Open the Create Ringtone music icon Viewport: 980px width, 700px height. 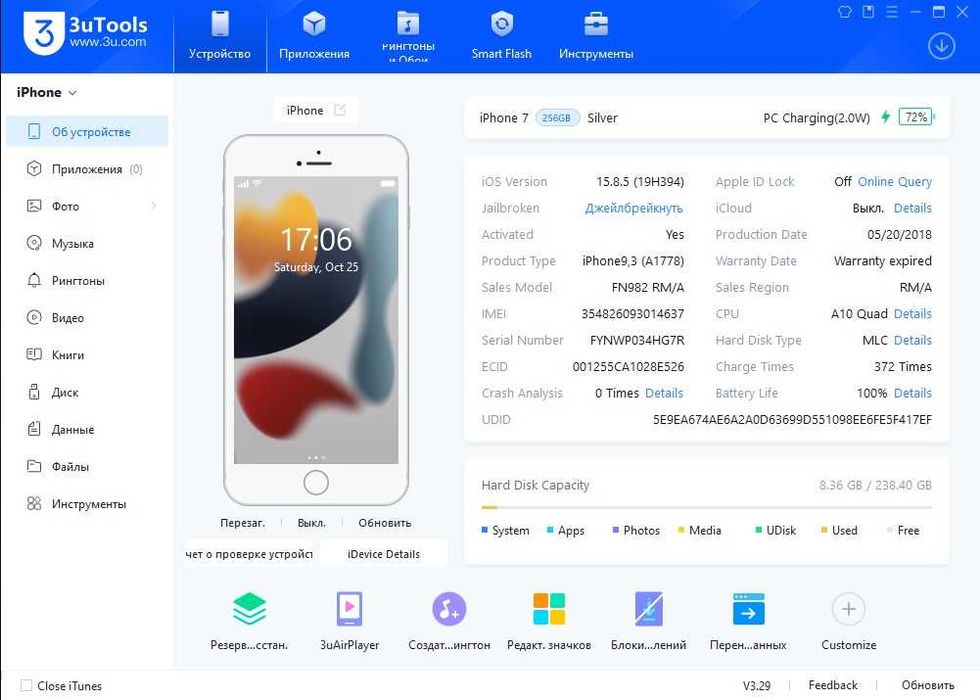tap(449, 609)
